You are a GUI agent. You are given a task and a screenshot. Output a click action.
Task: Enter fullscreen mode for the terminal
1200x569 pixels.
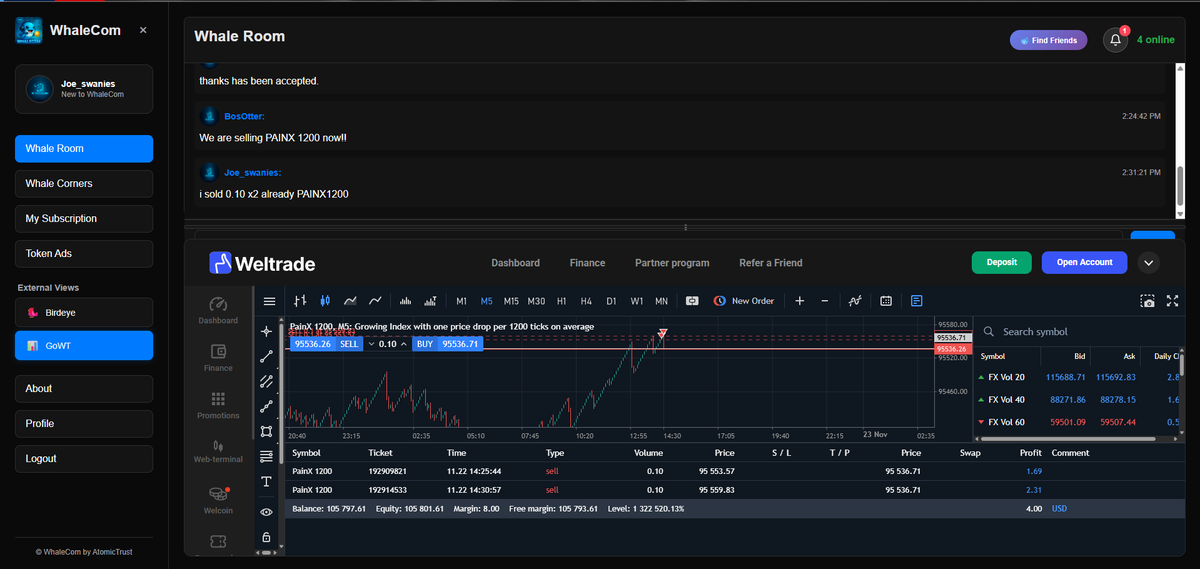(x=1172, y=301)
